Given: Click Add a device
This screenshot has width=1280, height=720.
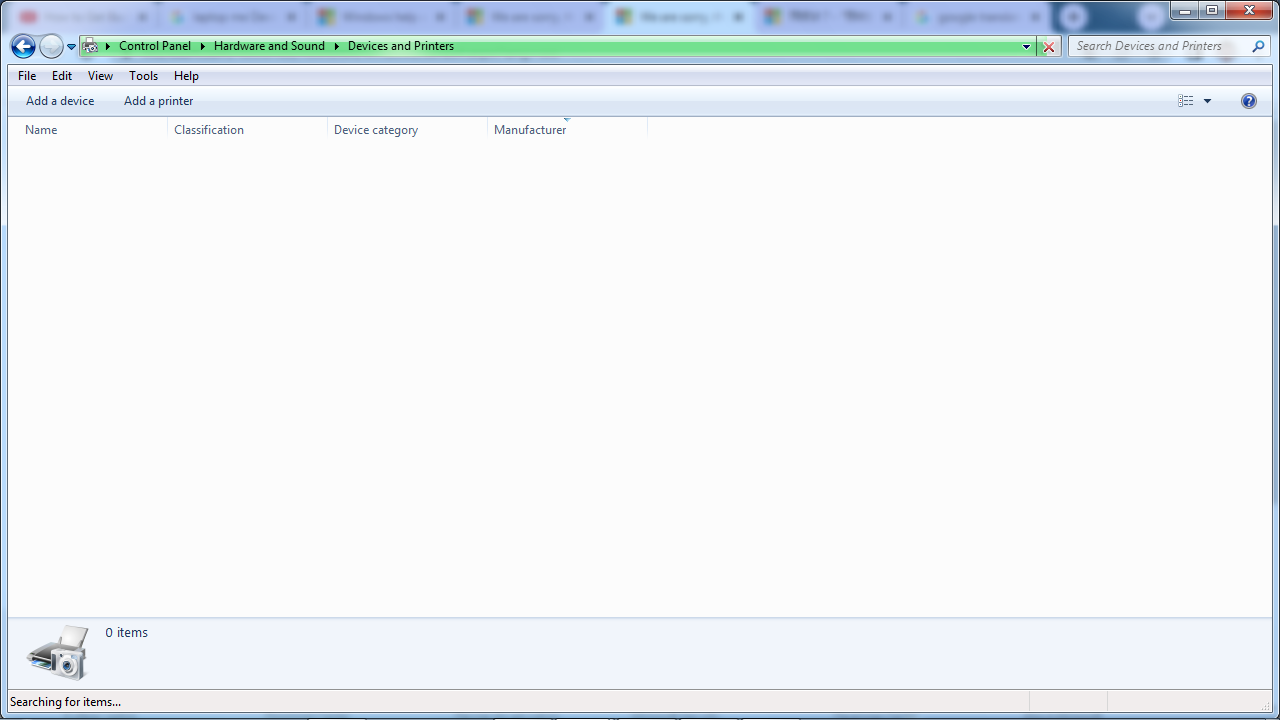Looking at the screenshot, I should (59, 100).
